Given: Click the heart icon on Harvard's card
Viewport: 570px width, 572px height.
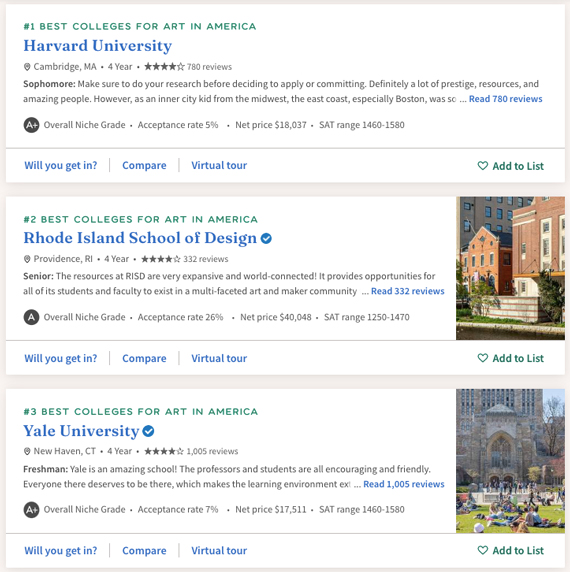Looking at the screenshot, I should (x=482, y=166).
